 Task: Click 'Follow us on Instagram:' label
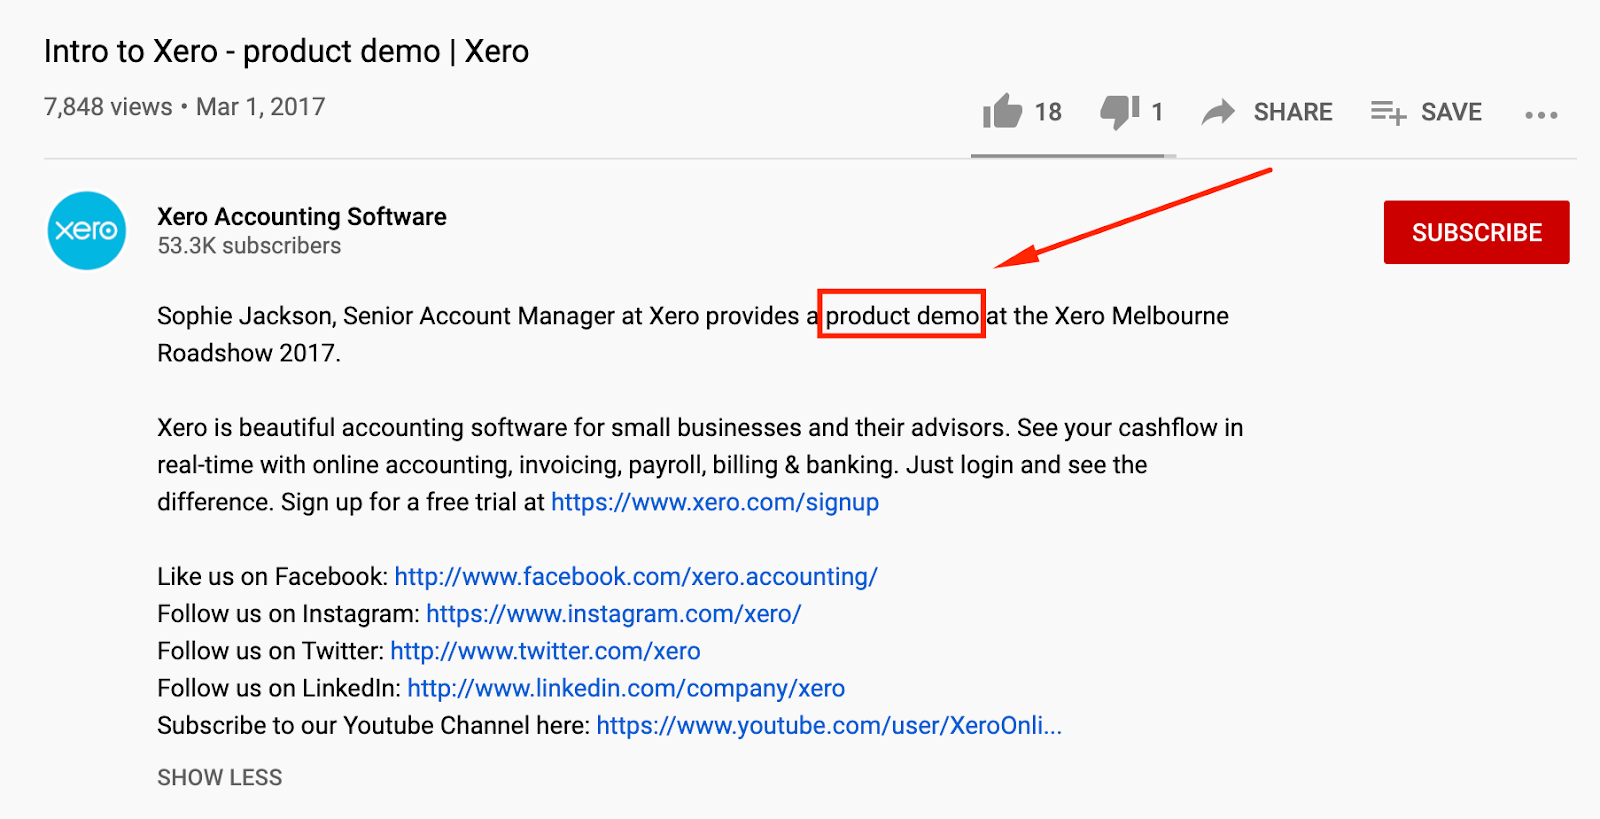point(288,614)
